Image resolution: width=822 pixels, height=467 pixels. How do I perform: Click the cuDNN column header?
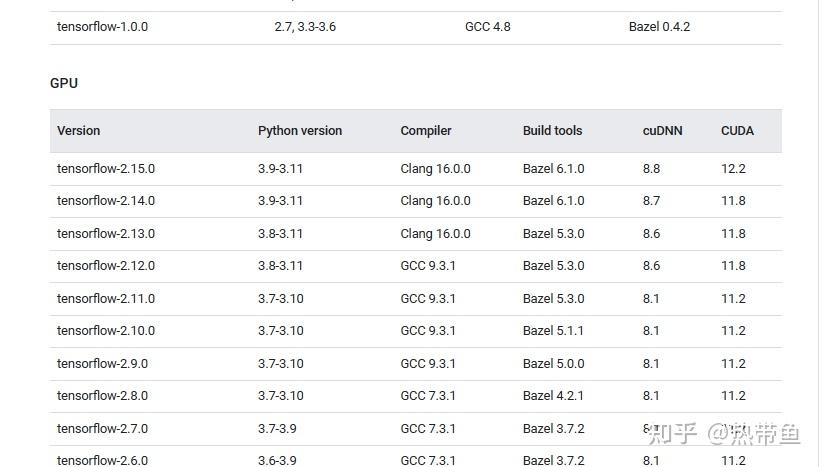(x=662, y=131)
